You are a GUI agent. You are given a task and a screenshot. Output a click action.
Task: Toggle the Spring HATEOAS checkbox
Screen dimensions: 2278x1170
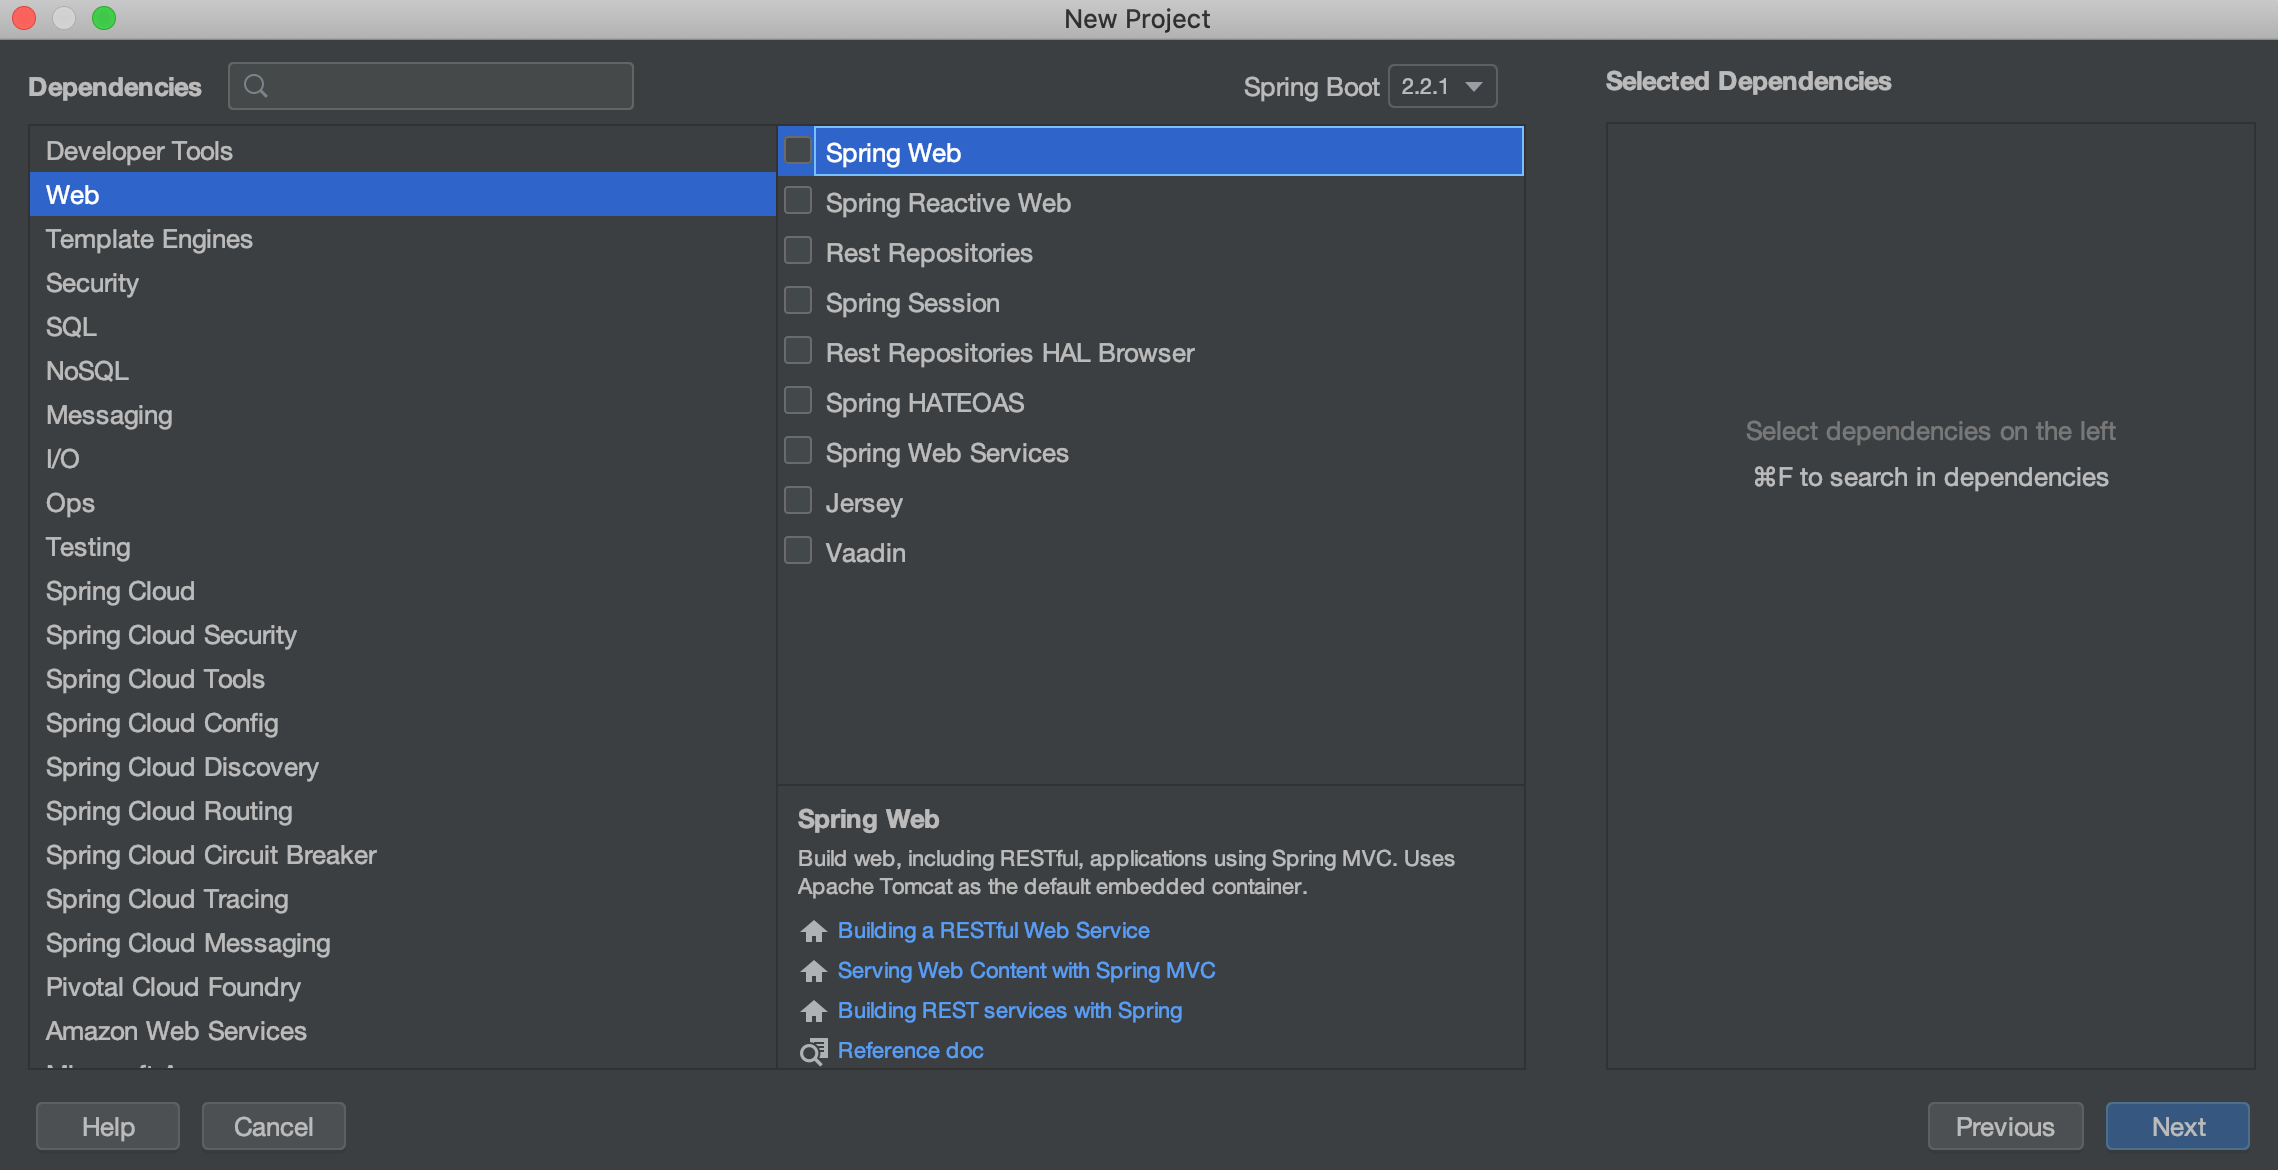click(798, 401)
